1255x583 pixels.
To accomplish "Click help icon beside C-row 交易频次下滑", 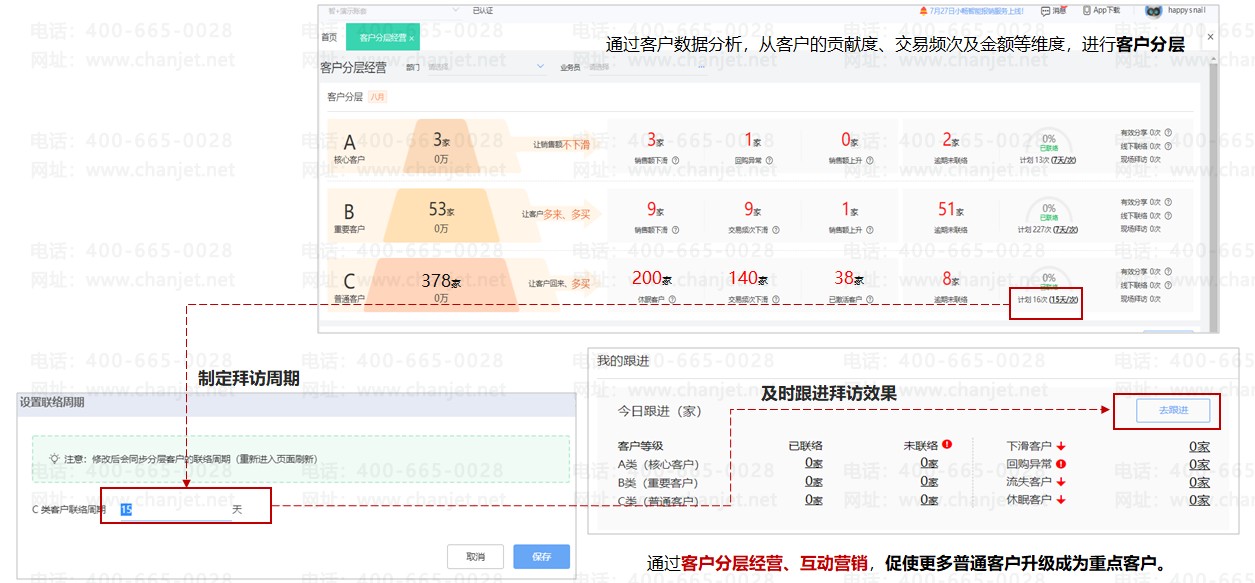I will click(778, 299).
